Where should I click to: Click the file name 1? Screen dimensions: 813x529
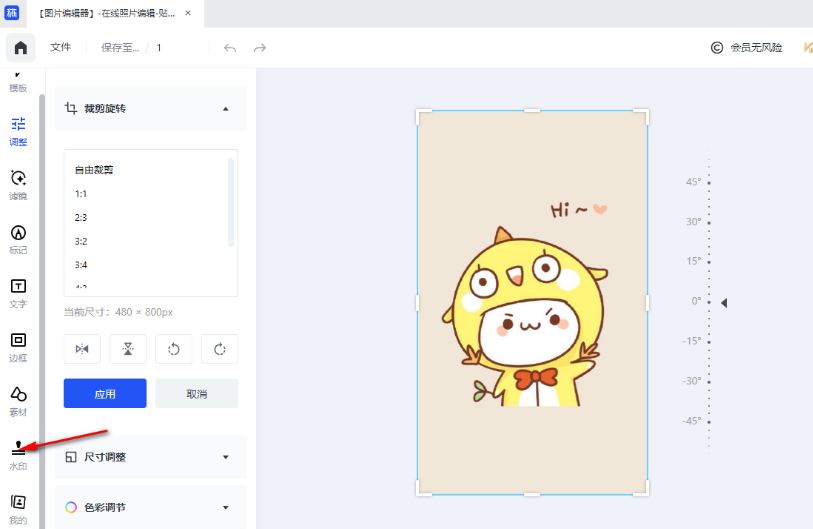point(159,48)
